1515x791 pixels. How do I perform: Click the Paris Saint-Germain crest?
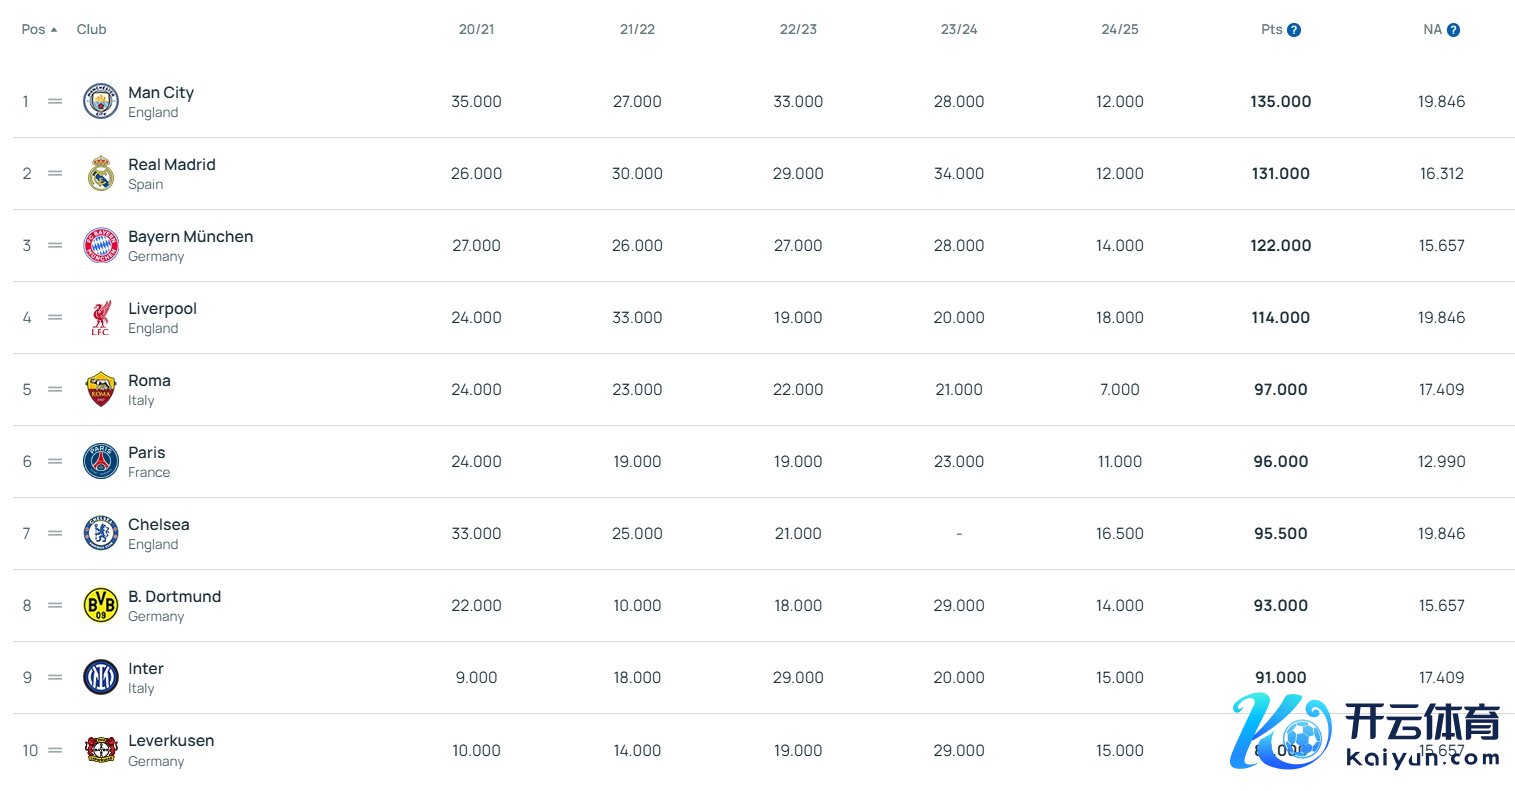pyautogui.click(x=101, y=461)
